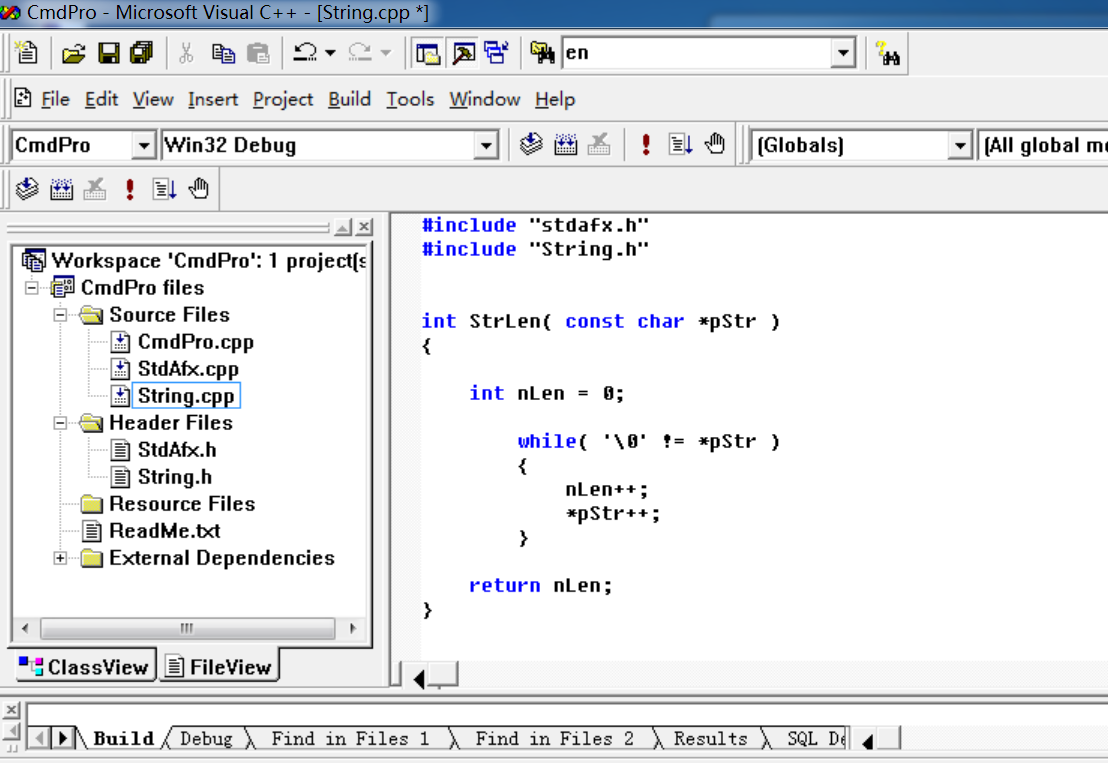This screenshot has width=1108, height=763.
Task: Open the (Globals) class dropdown
Action: (x=959, y=146)
